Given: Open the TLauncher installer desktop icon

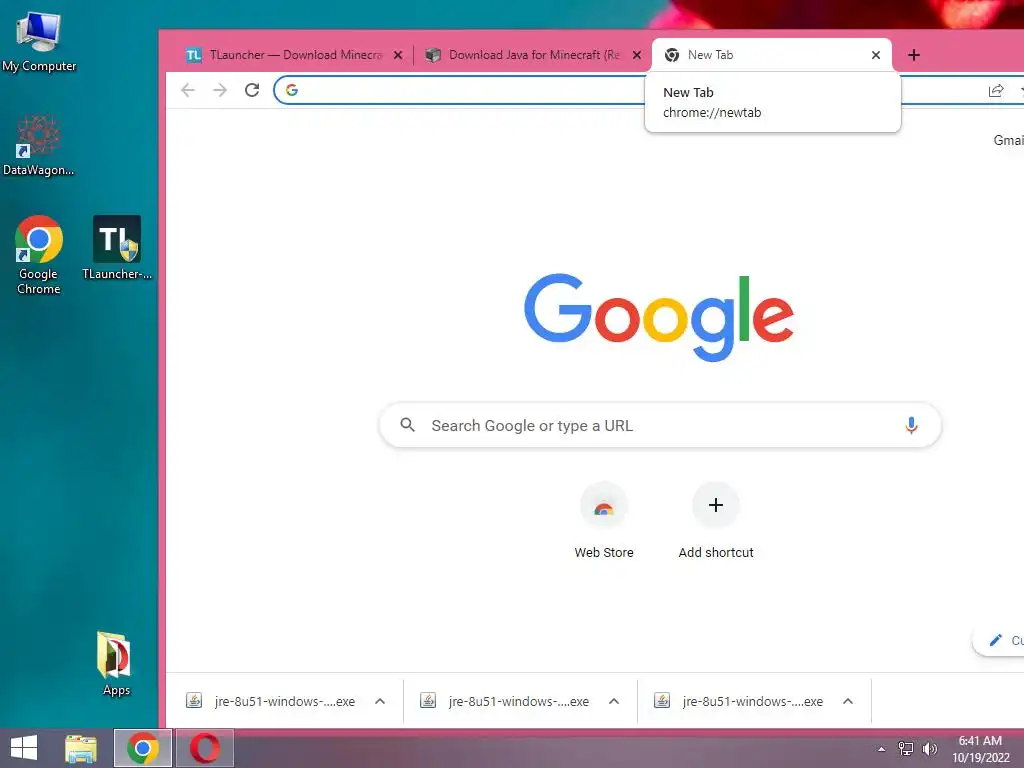Looking at the screenshot, I should point(117,248).
